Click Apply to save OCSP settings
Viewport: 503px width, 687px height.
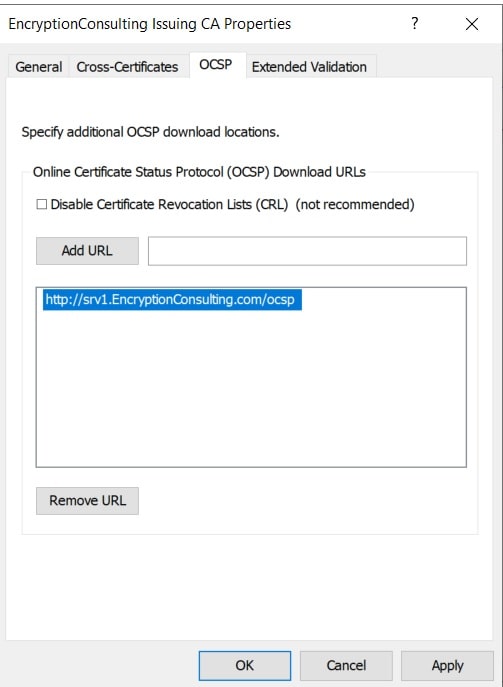click(x=447, y=666)
